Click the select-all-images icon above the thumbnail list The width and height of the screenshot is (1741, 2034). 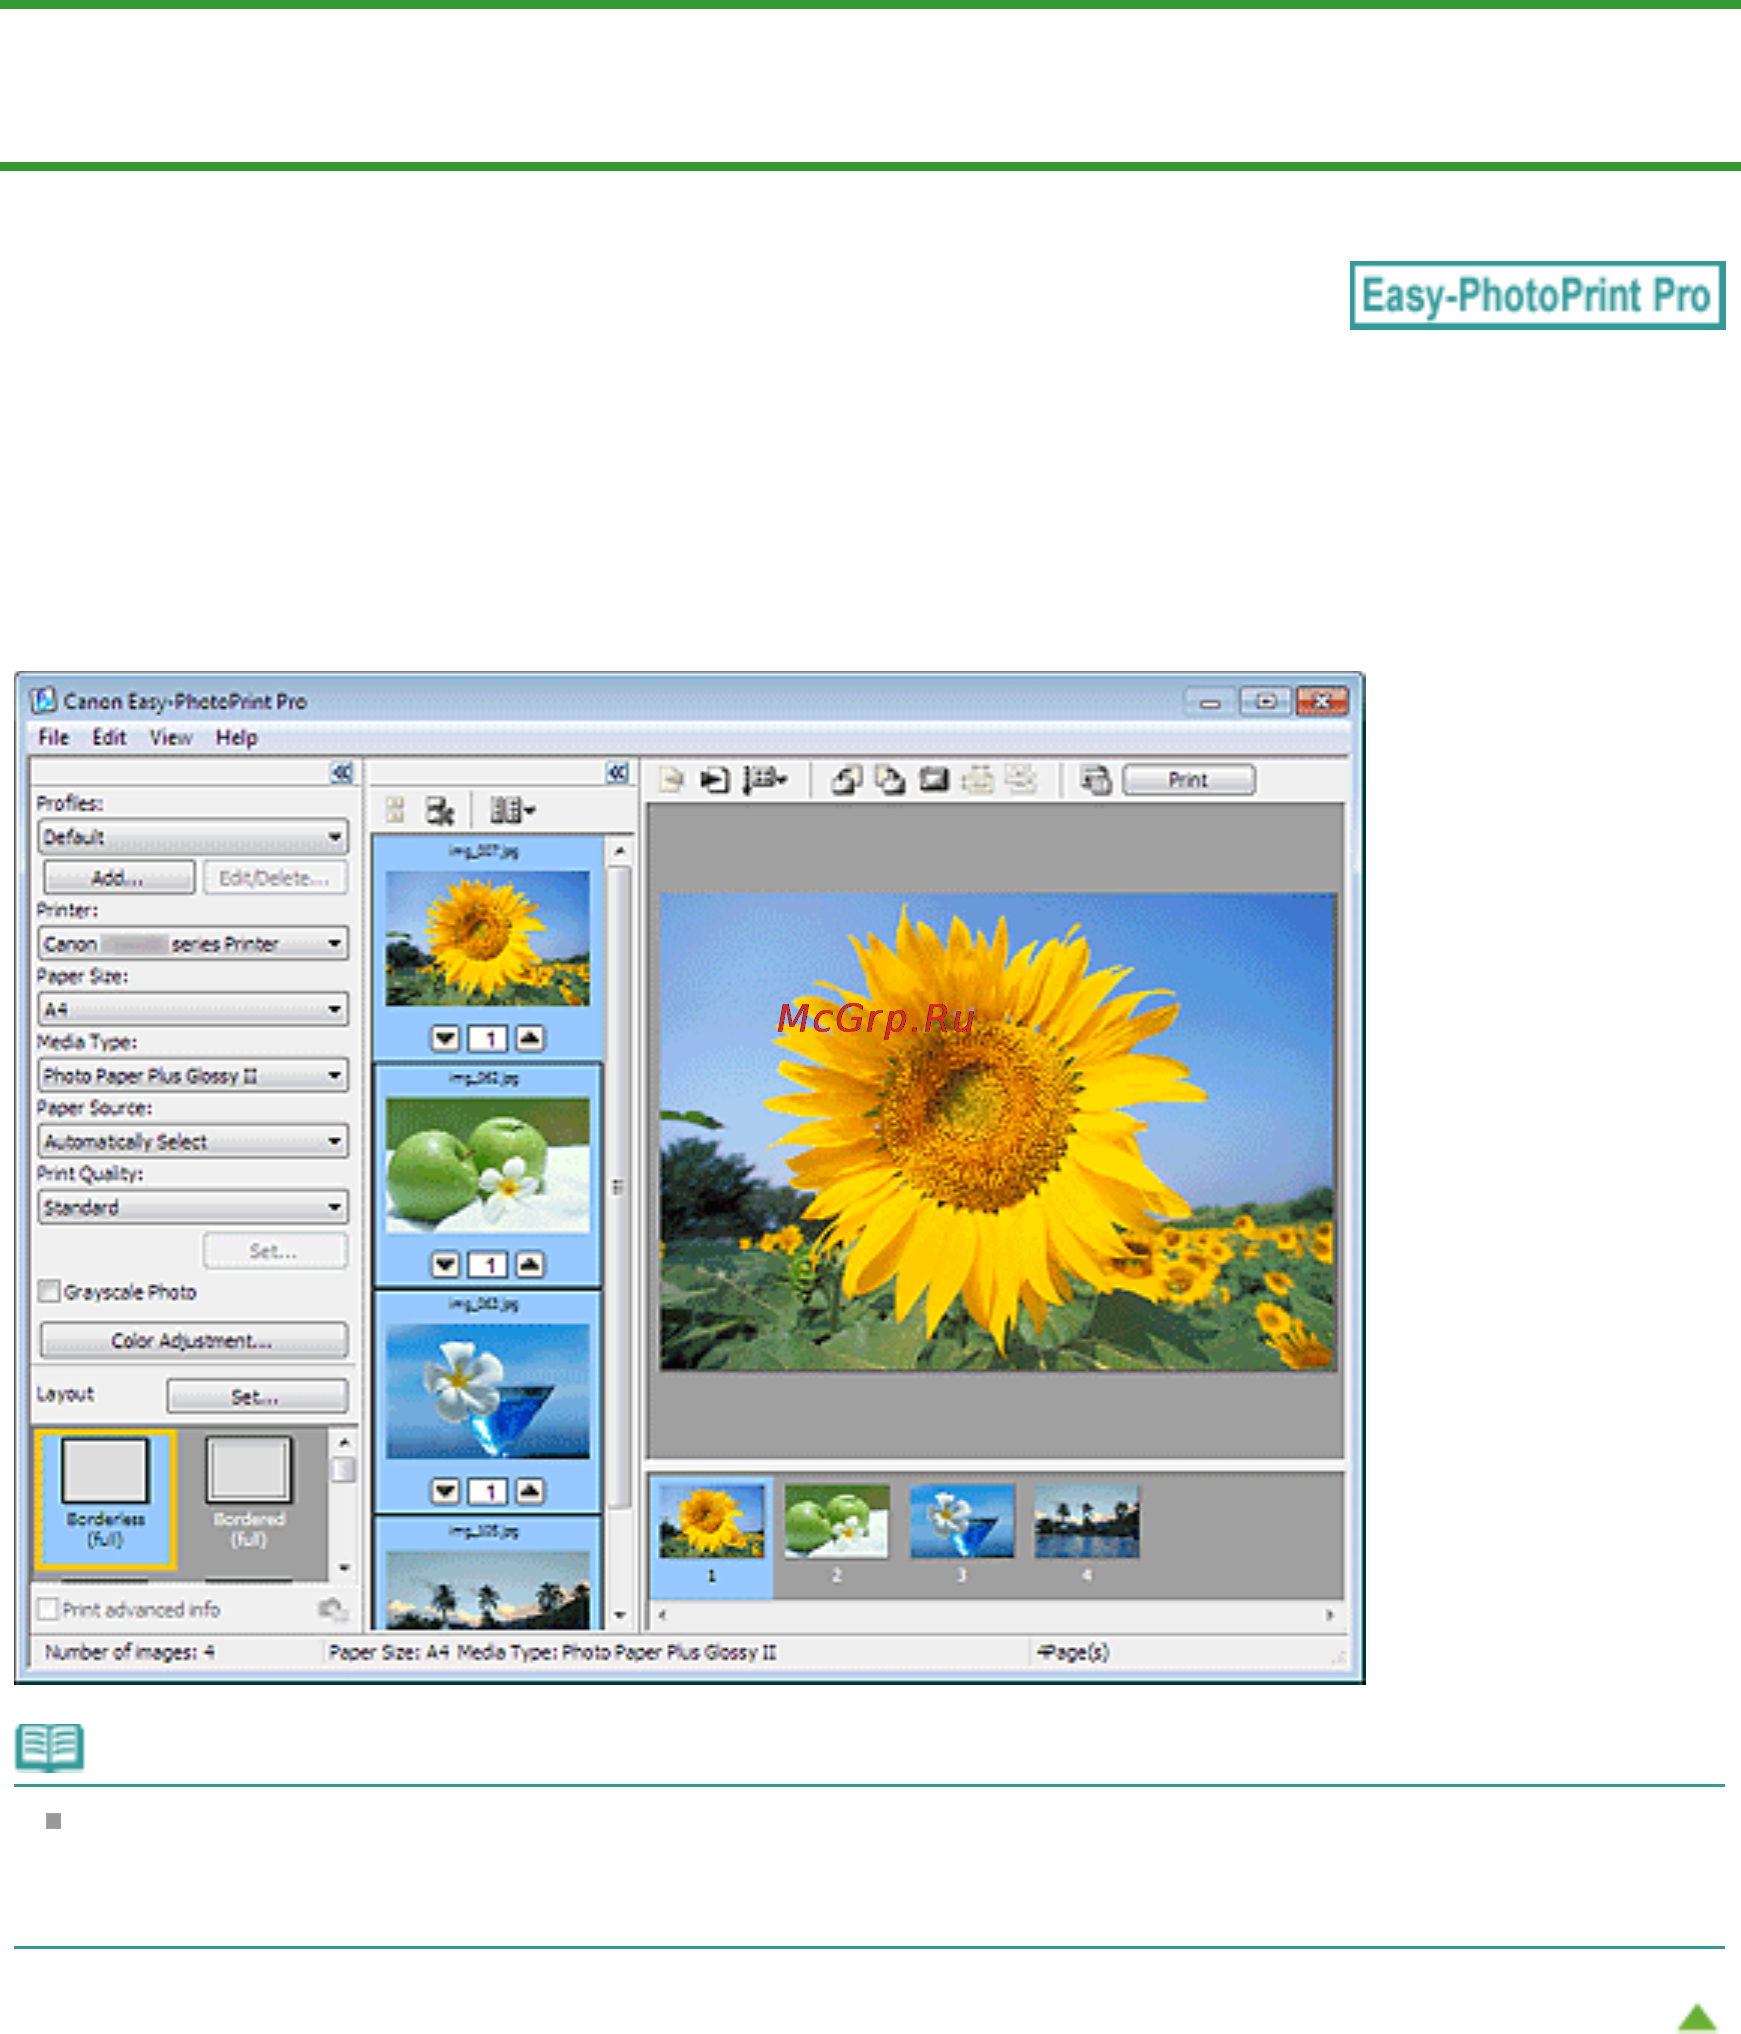395,810
